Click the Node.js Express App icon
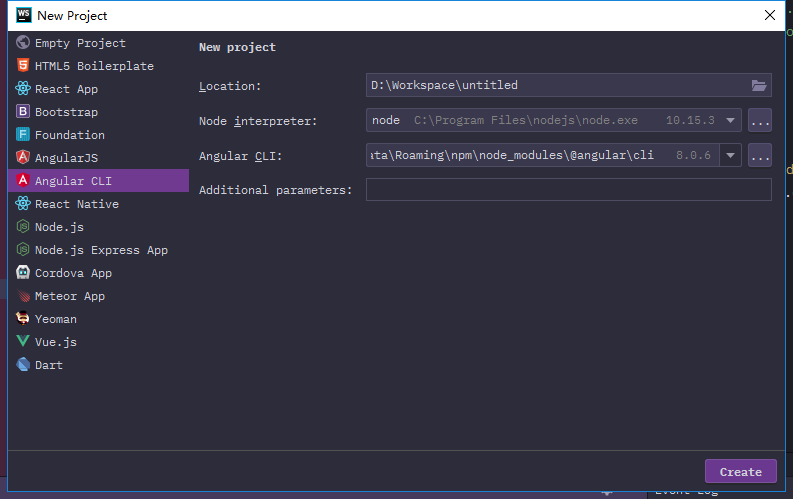 23,249
